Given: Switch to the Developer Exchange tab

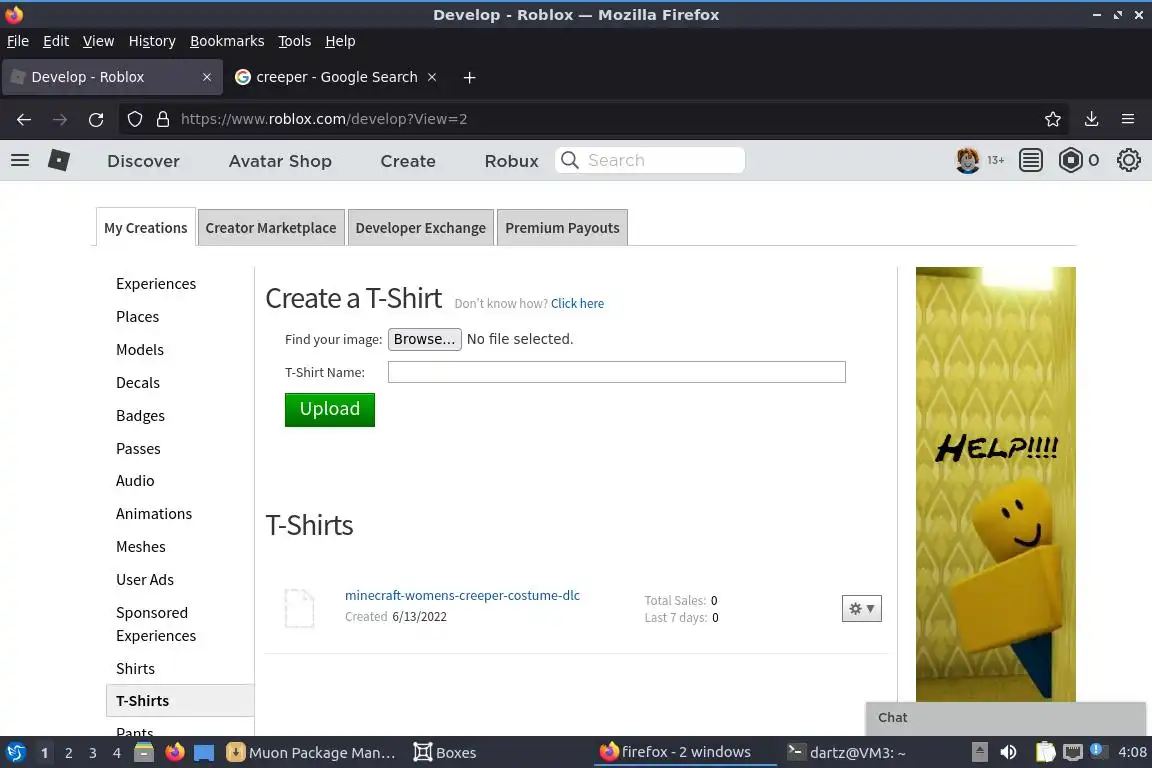Looking at the screenshot, I should coord(421,228).
